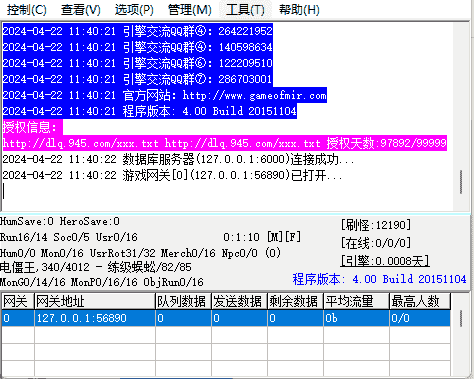Select log line with QQ群 140598634
Screen dimensions: 474x379
click(138, 47)
